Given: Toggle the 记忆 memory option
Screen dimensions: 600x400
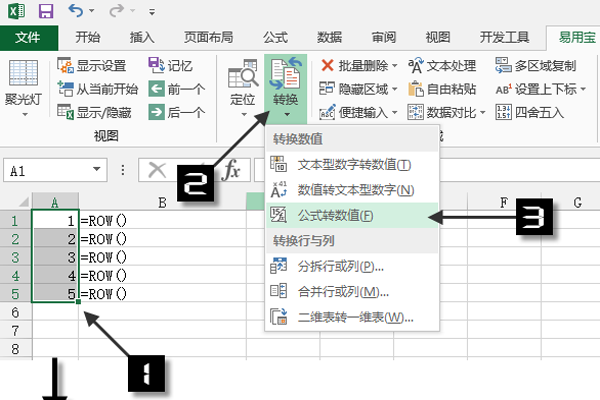Looking at the screenshot, I should tap(156, 66).
